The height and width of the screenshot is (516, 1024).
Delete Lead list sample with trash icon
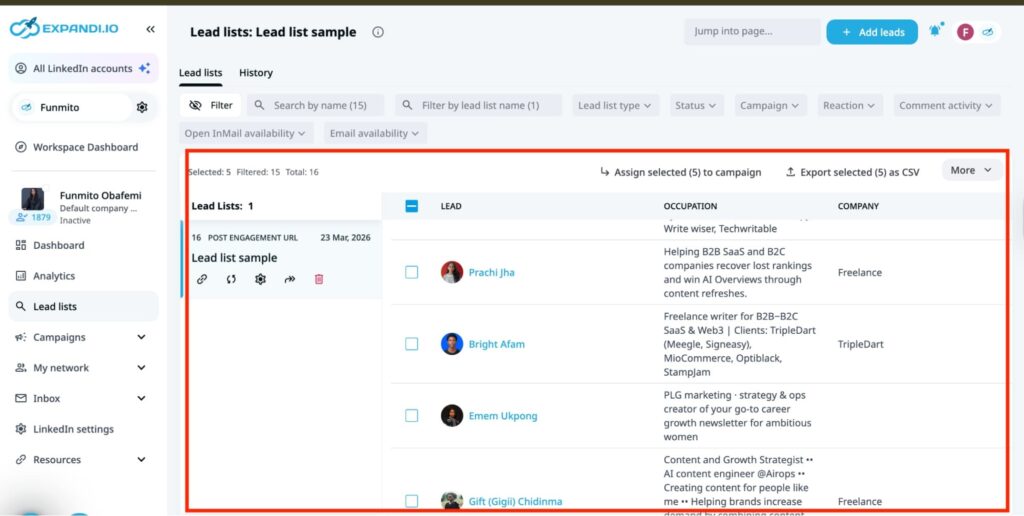pos(319,279)
